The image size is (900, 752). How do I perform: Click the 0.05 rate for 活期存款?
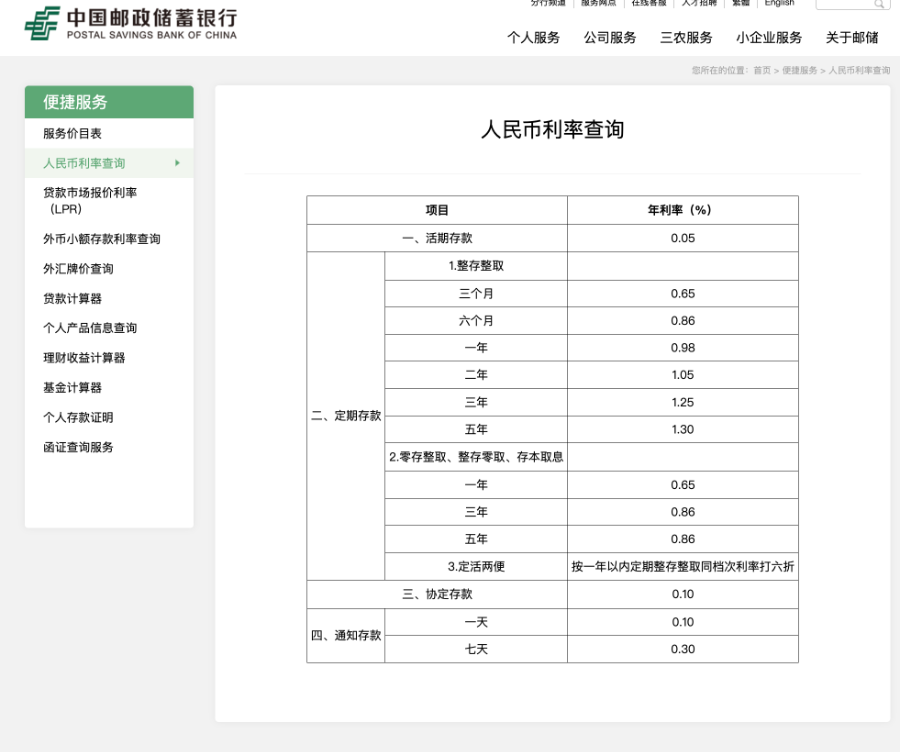point(682,238)
